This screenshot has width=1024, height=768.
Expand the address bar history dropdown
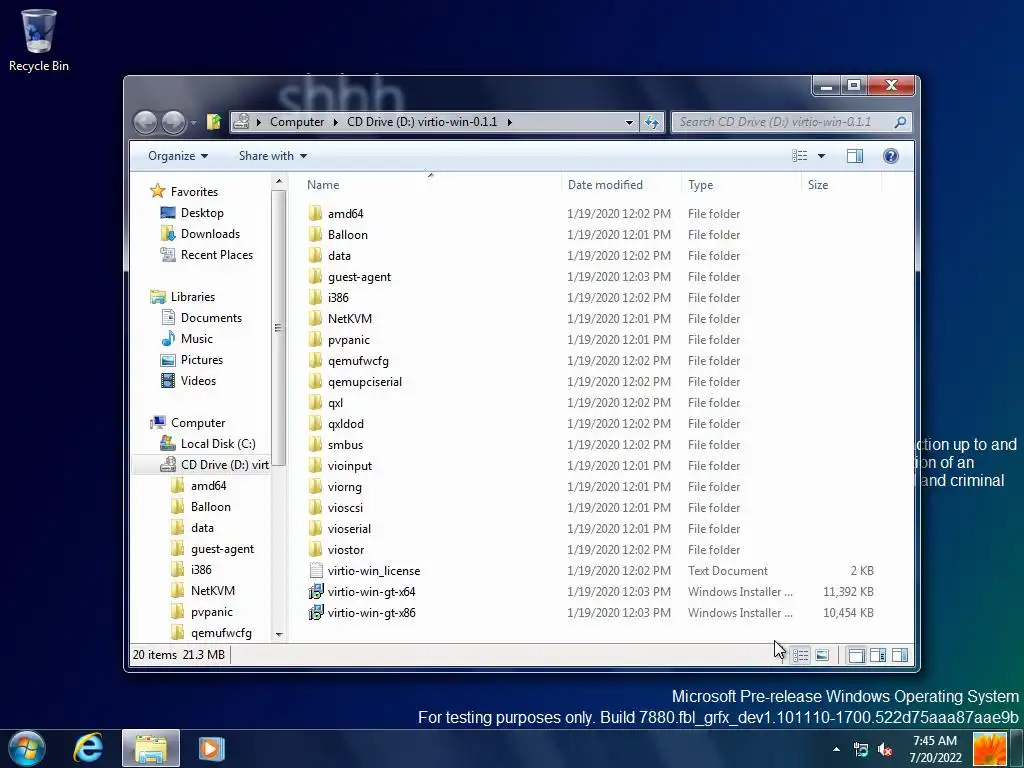(x=629, y=122)
